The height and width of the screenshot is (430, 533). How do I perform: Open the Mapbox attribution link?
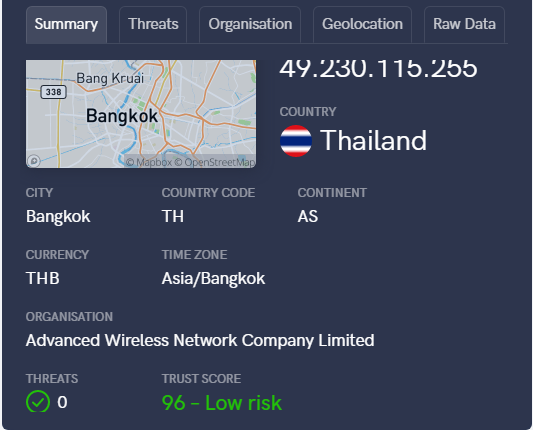coord(149,162)
